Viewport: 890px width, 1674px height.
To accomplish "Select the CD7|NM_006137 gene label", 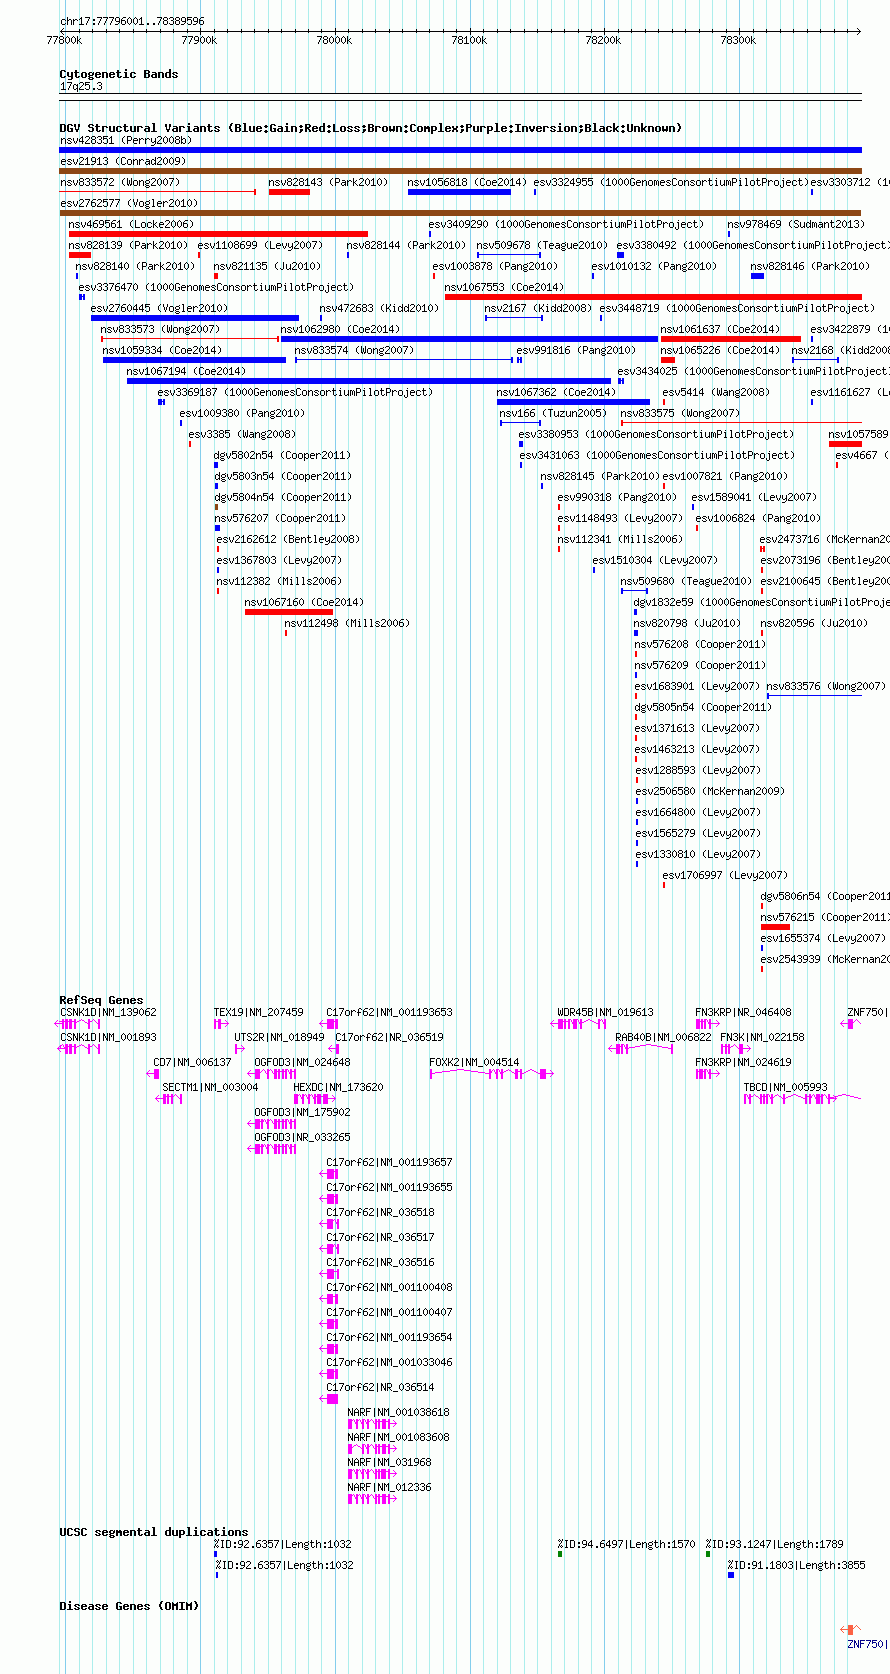I will pyautogui.click(x=192, y=1062).
